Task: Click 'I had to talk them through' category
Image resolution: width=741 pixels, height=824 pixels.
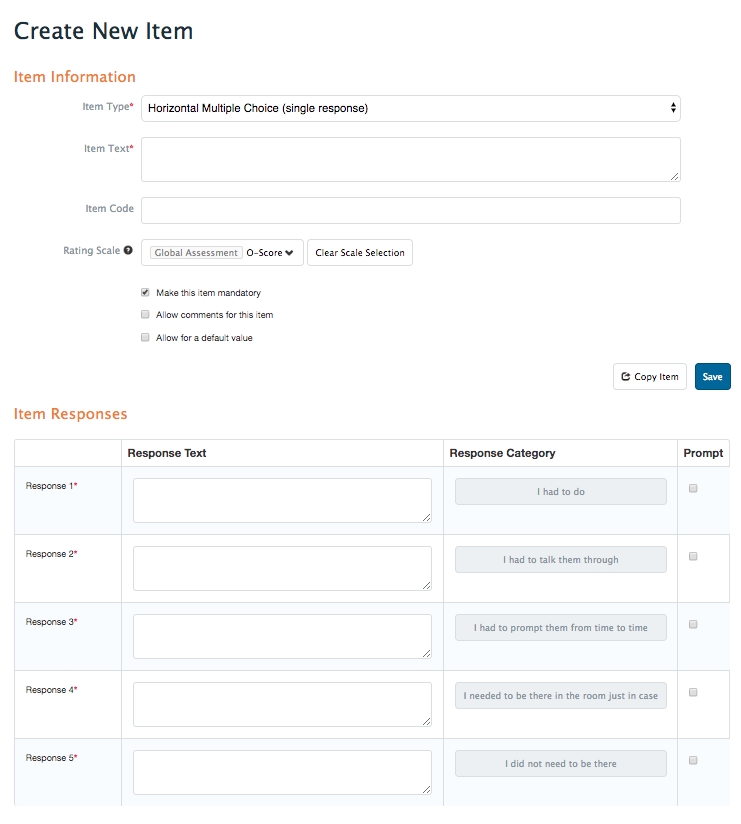Action: pyautogui.click(x=560, y=560)
